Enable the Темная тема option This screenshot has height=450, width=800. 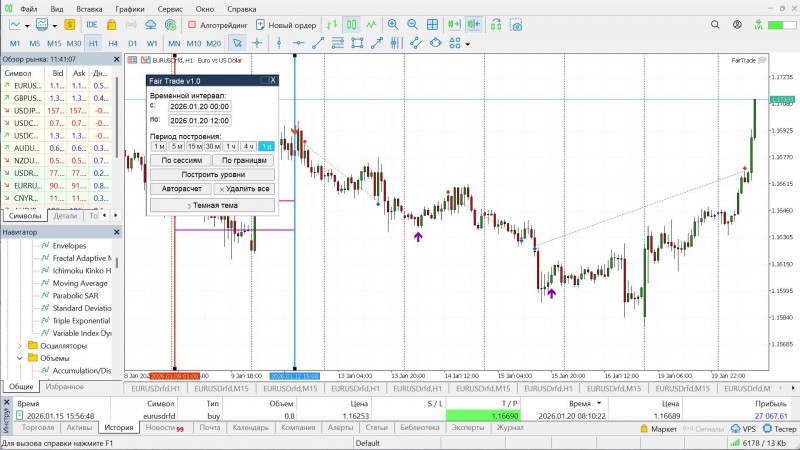[x=212, y=204]
